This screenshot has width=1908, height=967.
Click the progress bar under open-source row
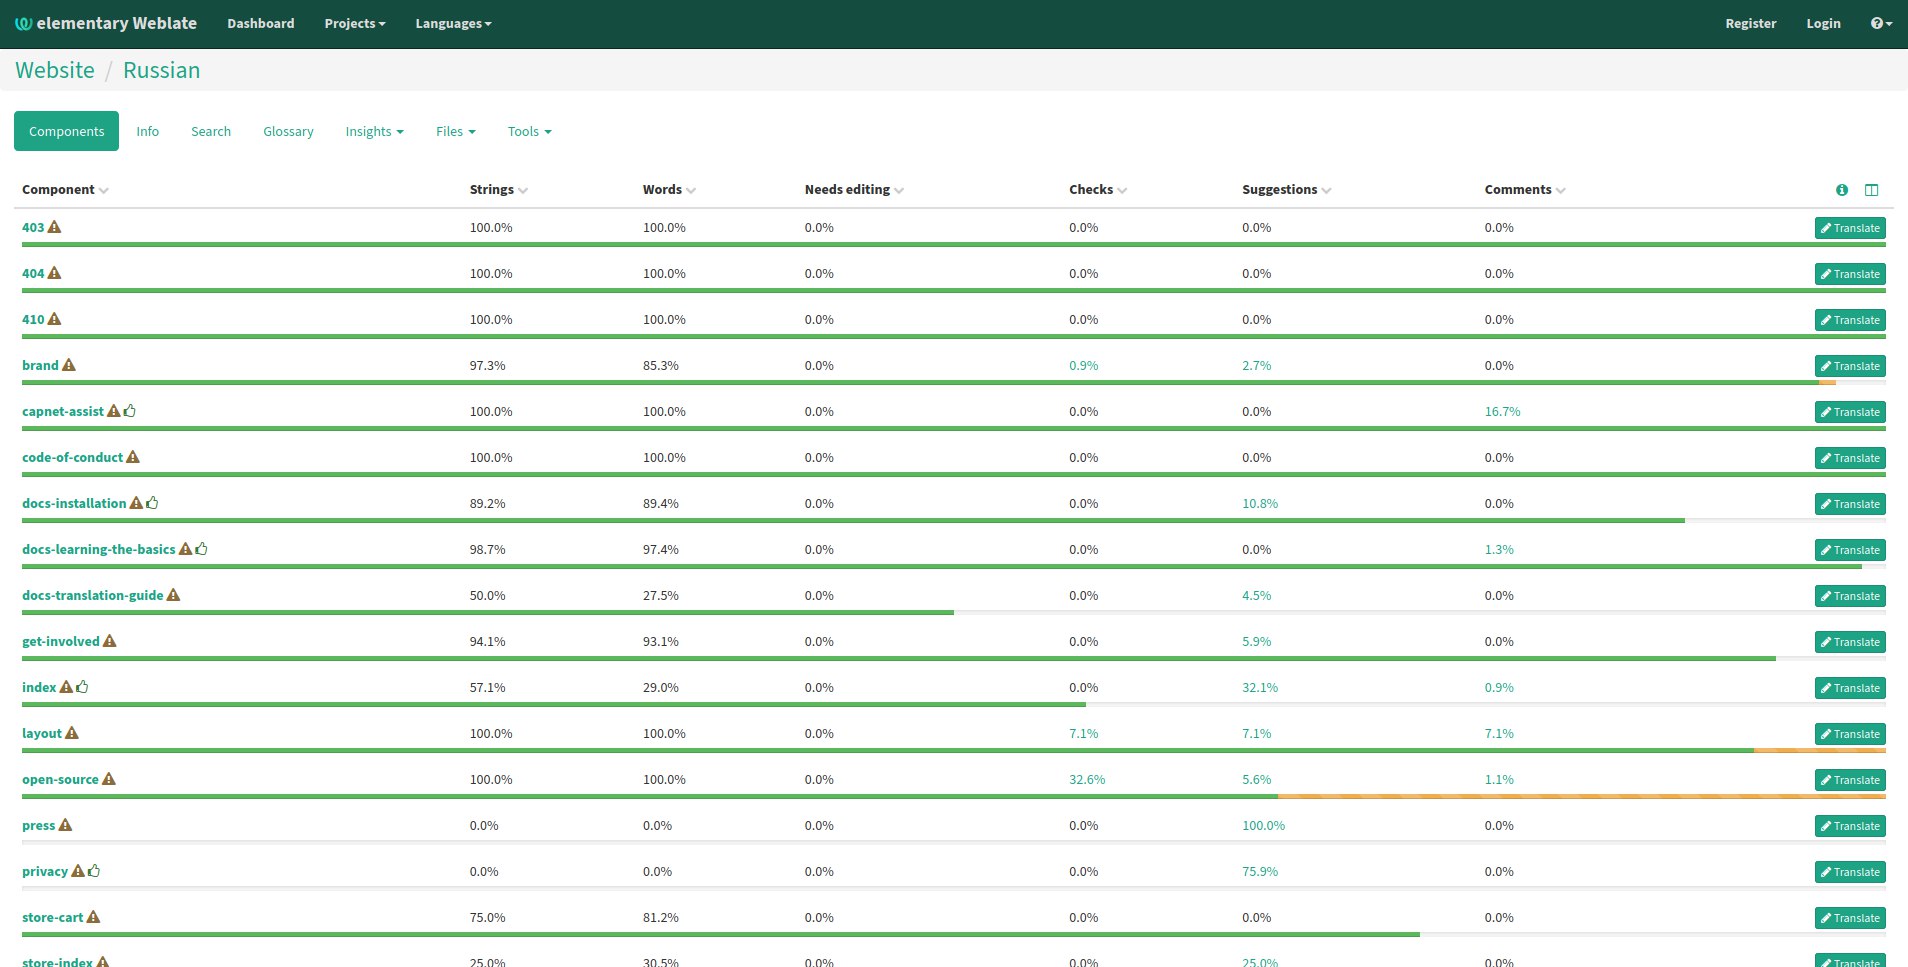click(954, 796)
